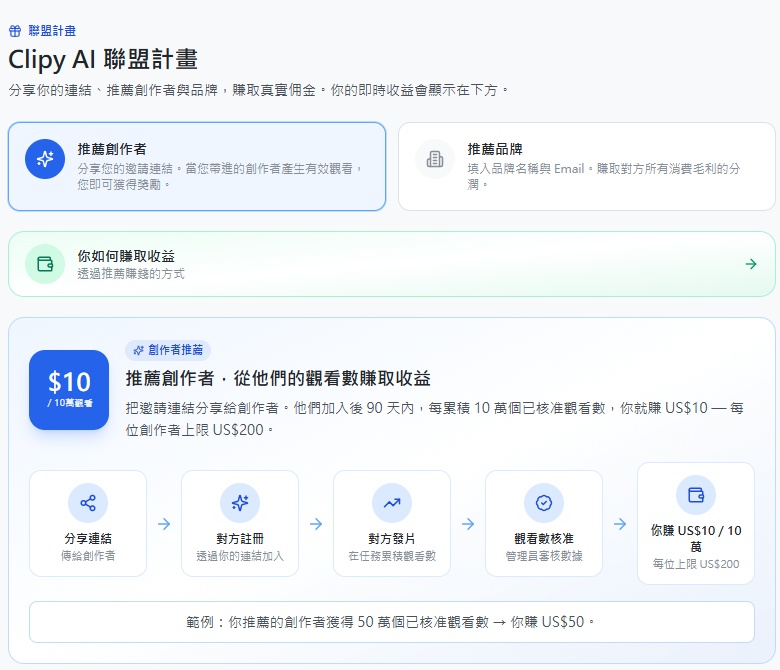Click the building icon in 推薦品牌 card
This screenshot has width=780, height=670.
point(435,159)
